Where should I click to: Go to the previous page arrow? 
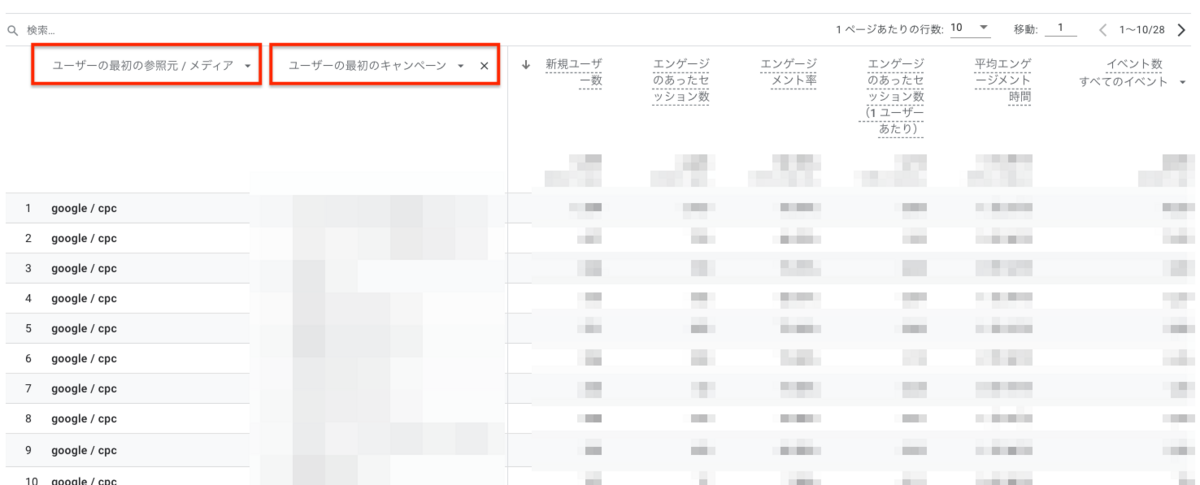1103,30
